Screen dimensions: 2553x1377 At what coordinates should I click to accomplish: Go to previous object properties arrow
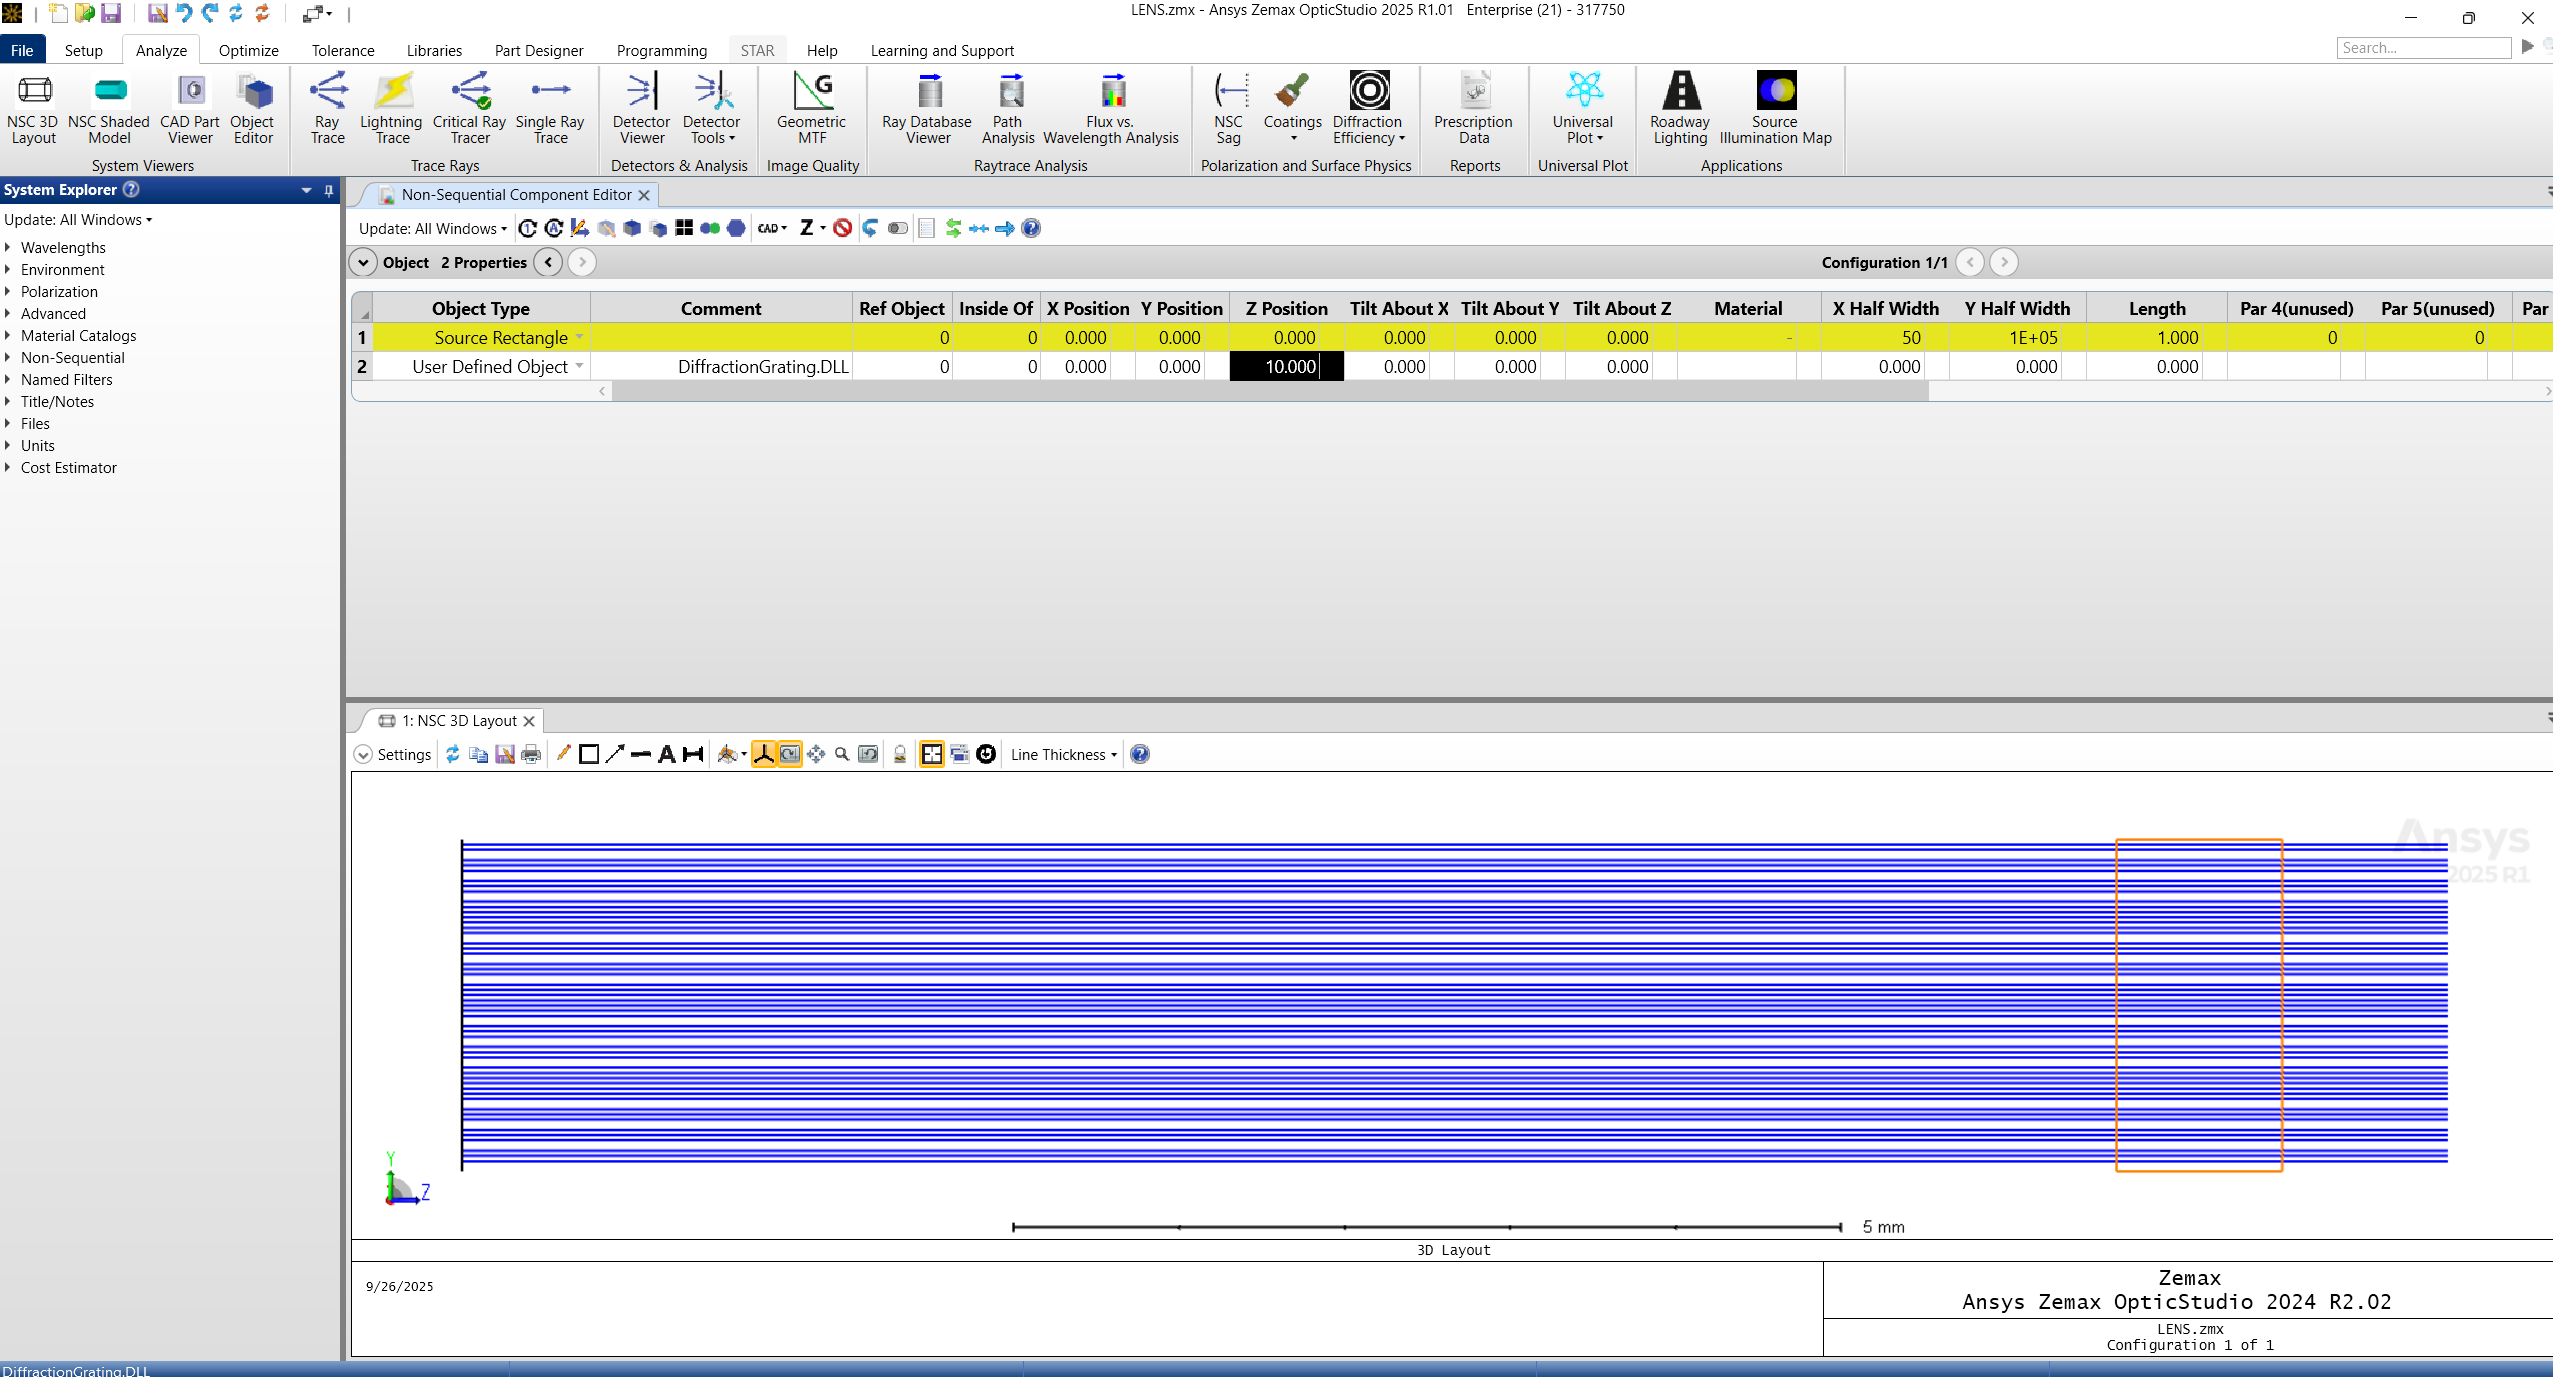(548, 262)
